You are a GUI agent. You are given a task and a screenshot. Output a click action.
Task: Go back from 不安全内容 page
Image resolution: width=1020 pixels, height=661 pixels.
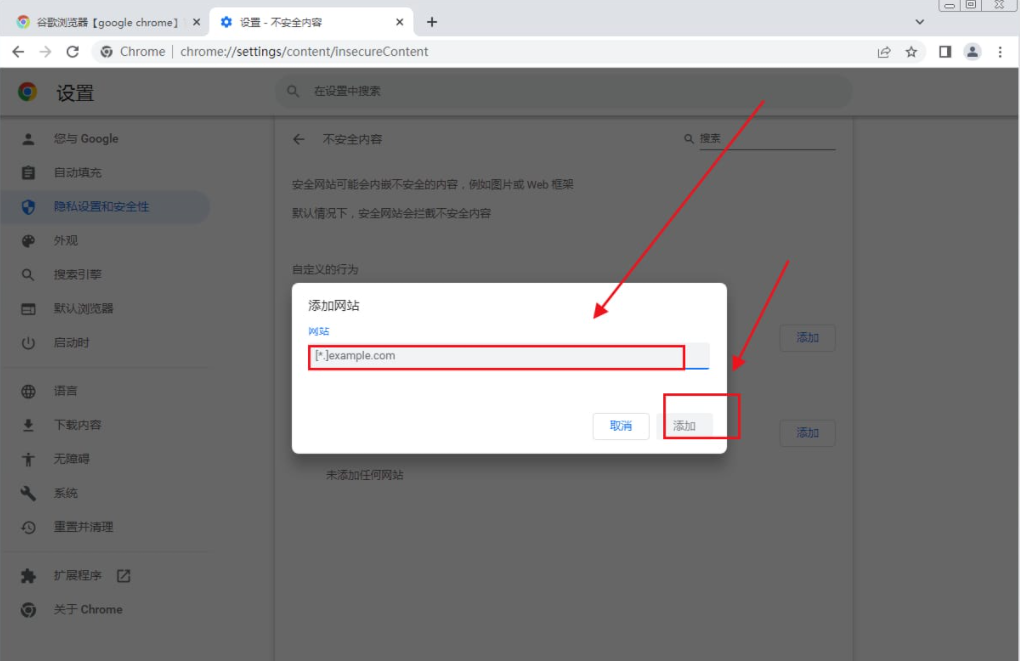point(299,139)
